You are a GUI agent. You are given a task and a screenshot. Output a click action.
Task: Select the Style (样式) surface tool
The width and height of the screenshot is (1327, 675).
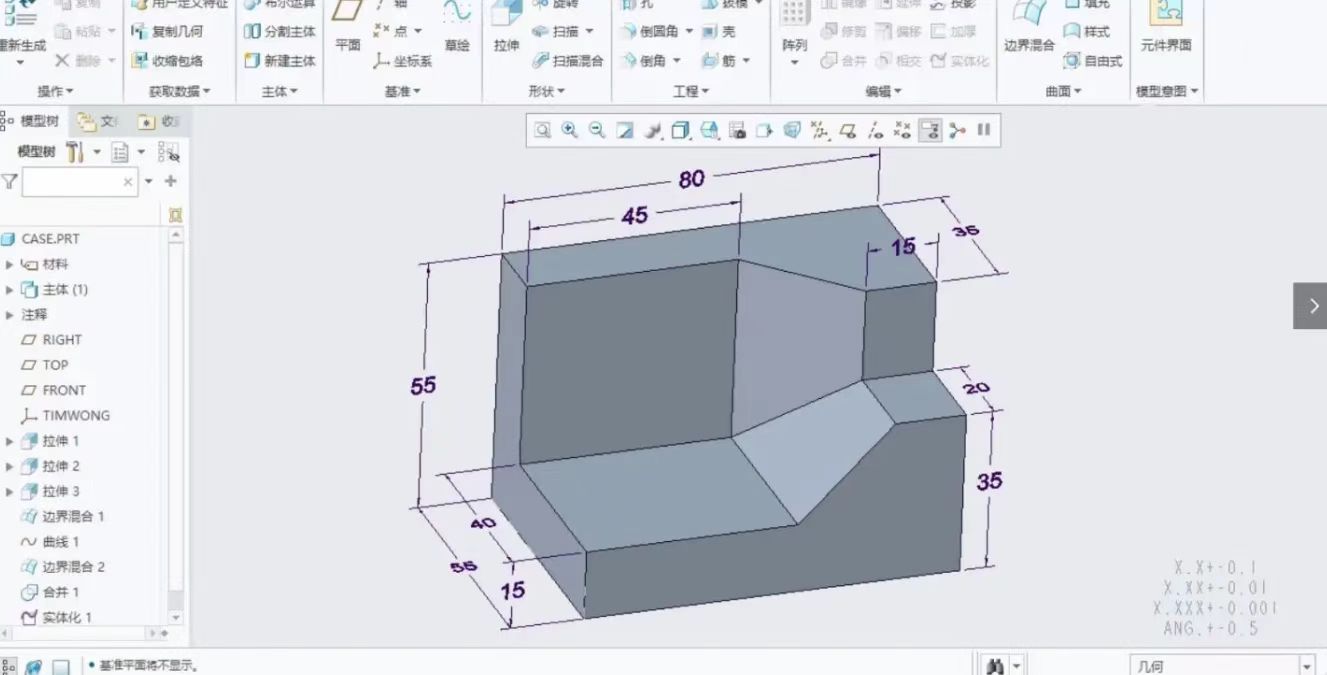pyautogui.click(x=1086, y=31)
